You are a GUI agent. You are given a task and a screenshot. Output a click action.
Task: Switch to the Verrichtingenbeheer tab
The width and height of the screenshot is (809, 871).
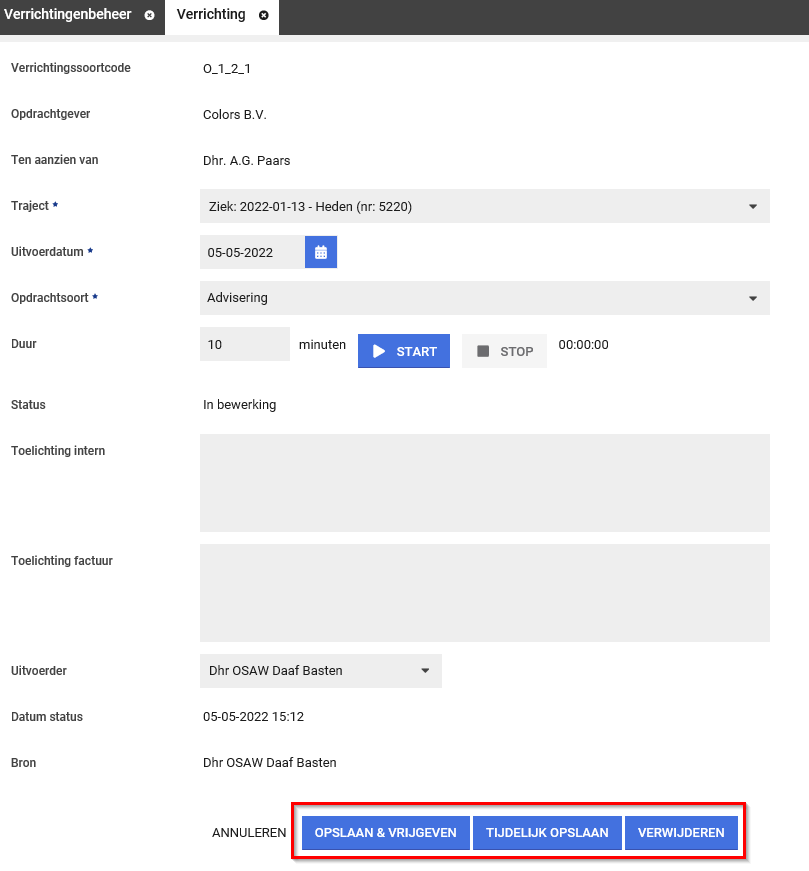pyautogui.click(x=68, y=15)
